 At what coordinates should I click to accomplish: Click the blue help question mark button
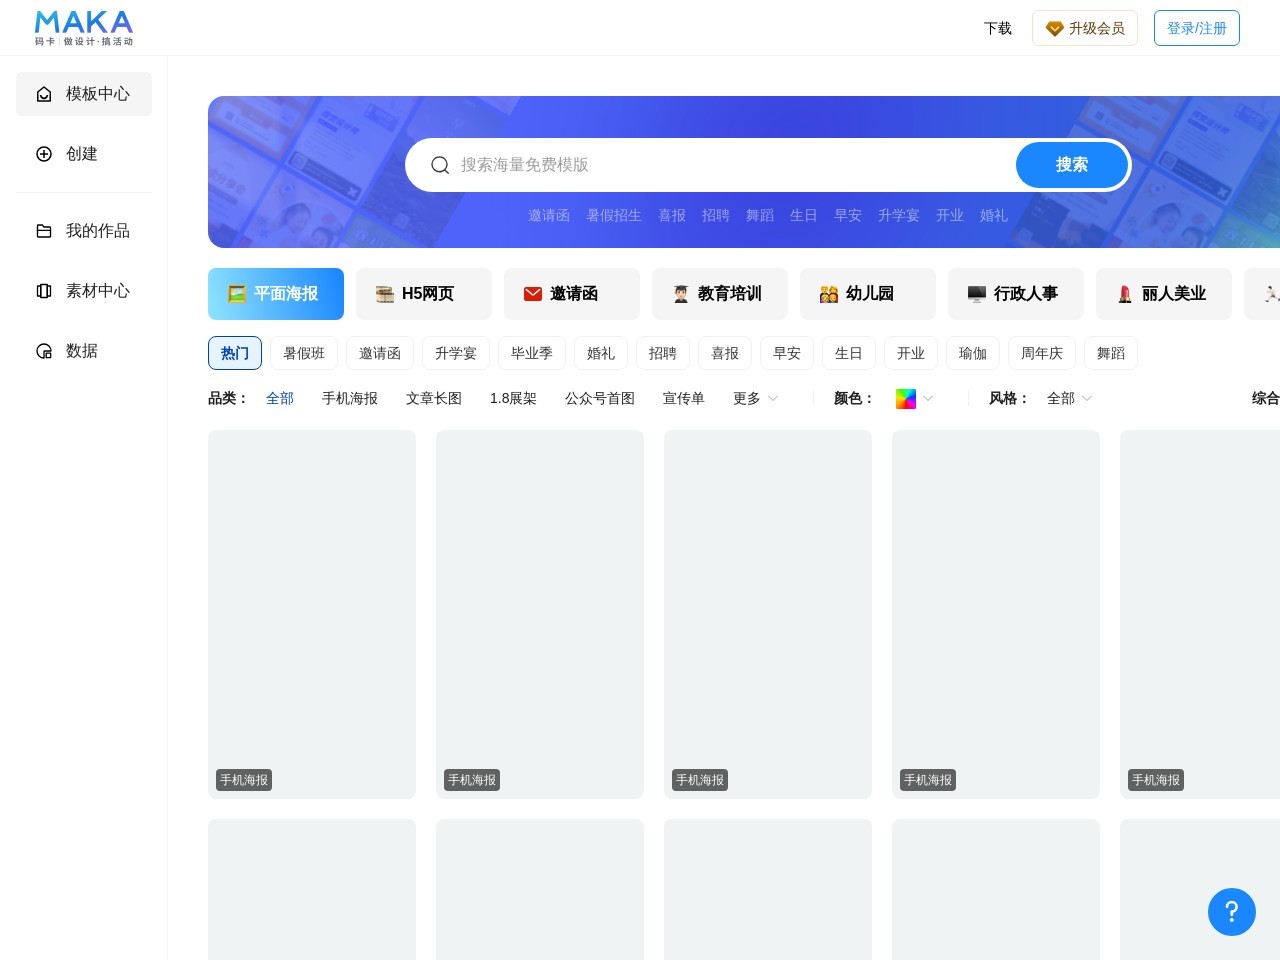[1231, 911]
